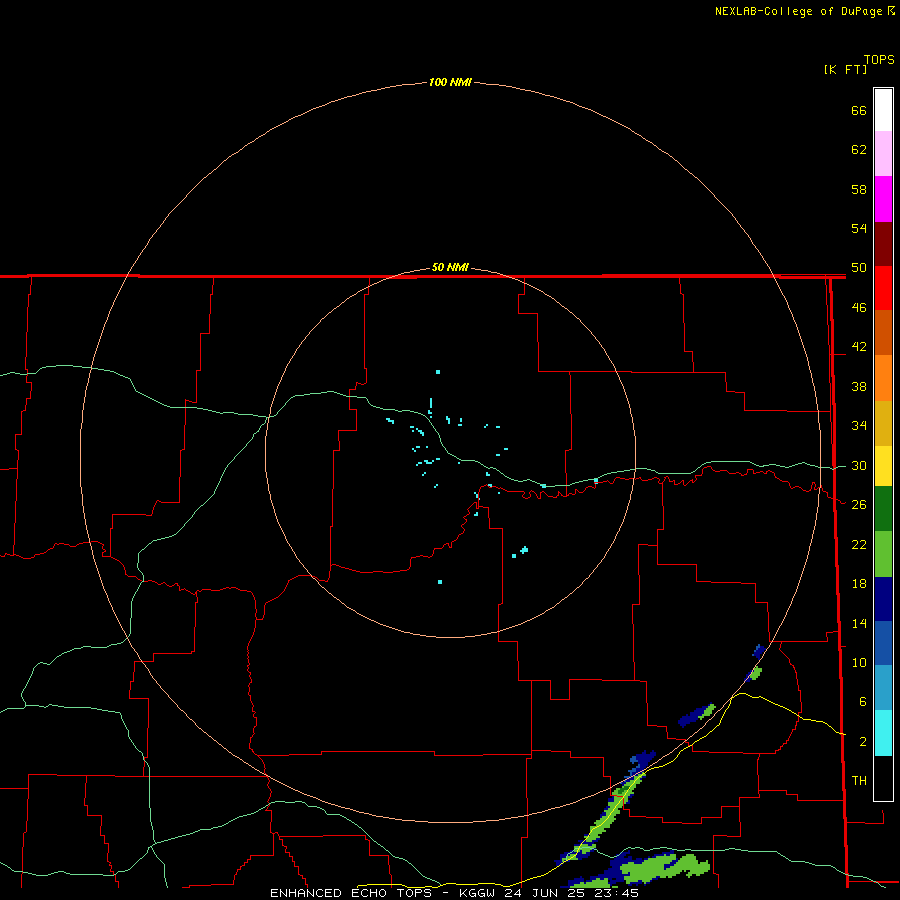
Task: Click the 42 scale value
Action: 859,347
